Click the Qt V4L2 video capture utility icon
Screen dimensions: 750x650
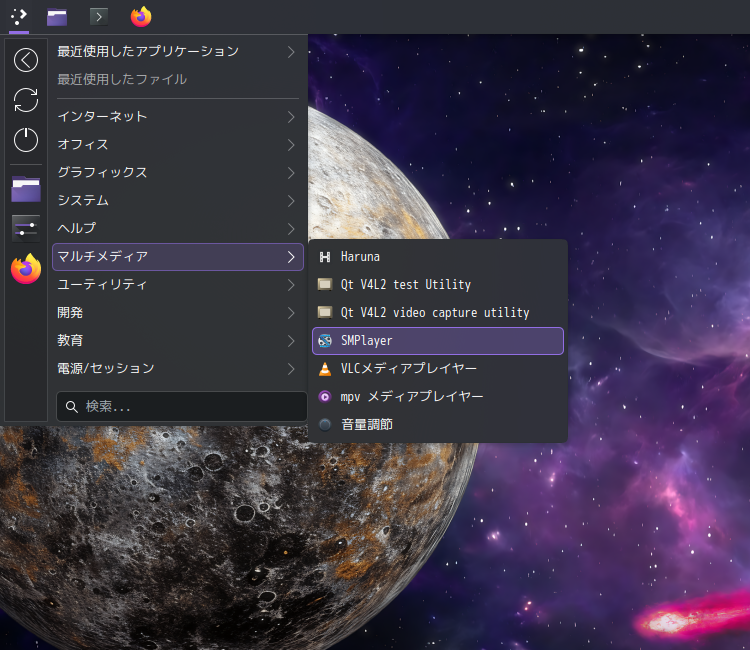click(x=325, y=313)
